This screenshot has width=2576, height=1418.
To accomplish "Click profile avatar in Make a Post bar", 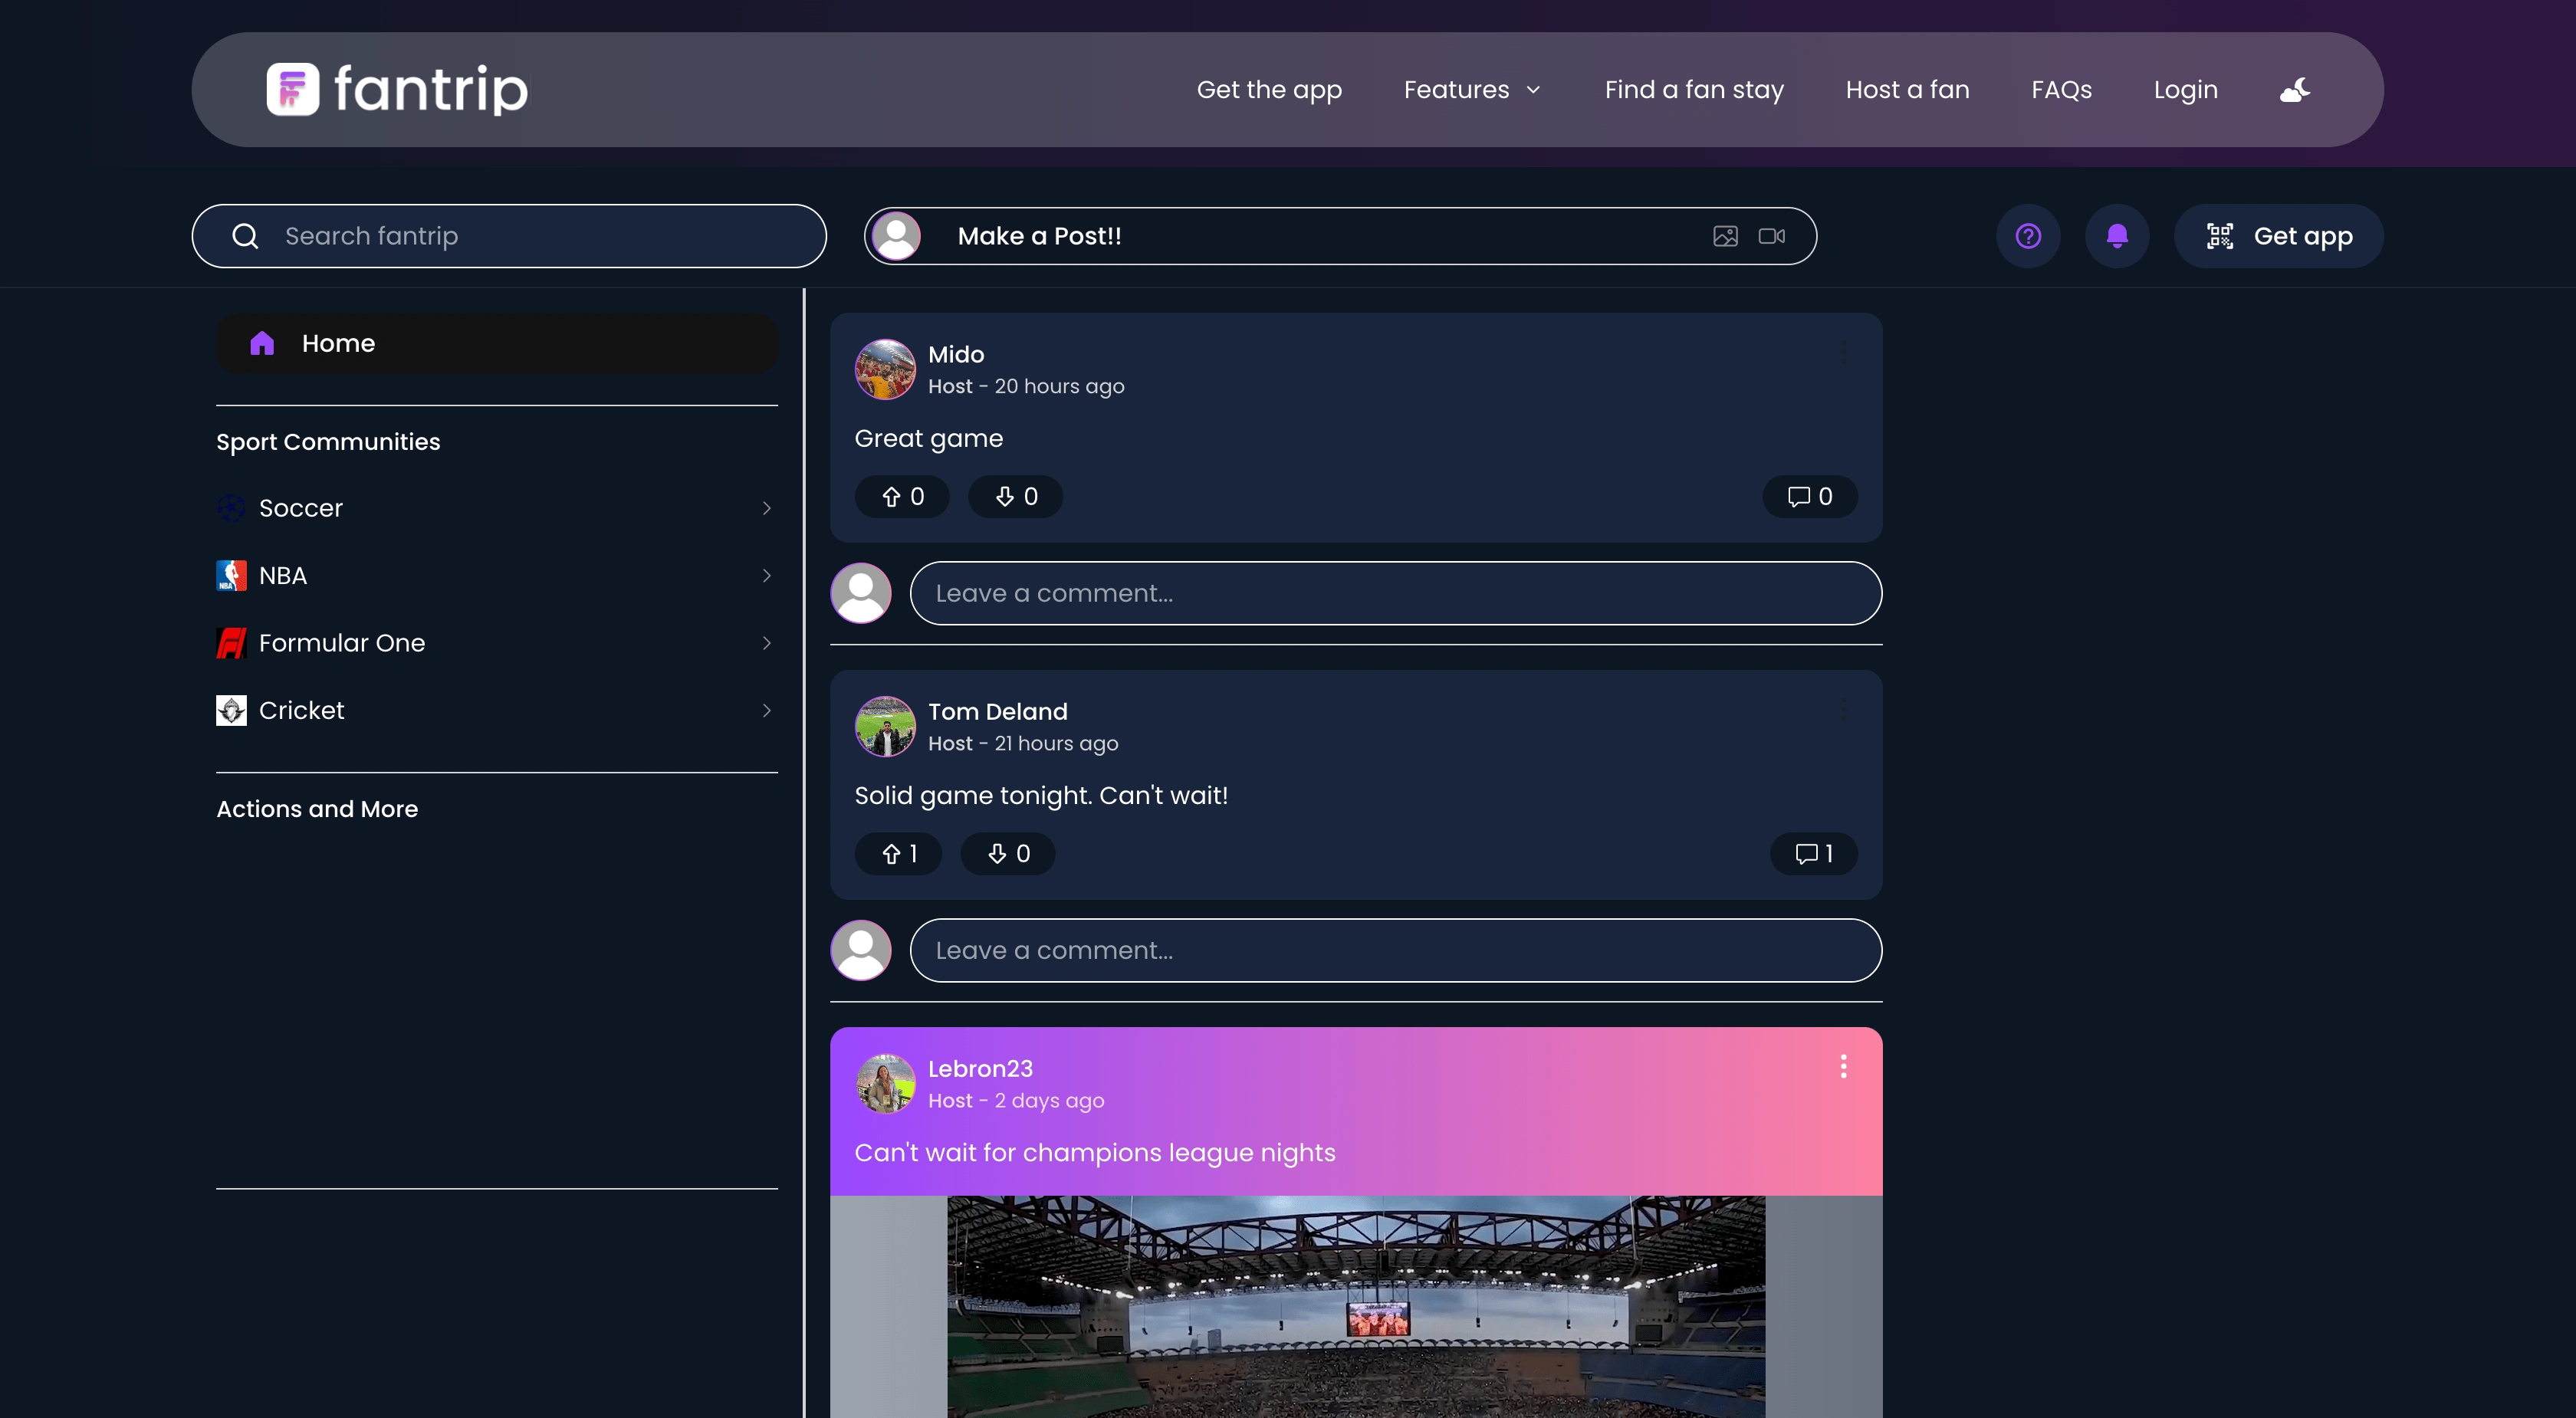I will [896, 236].
